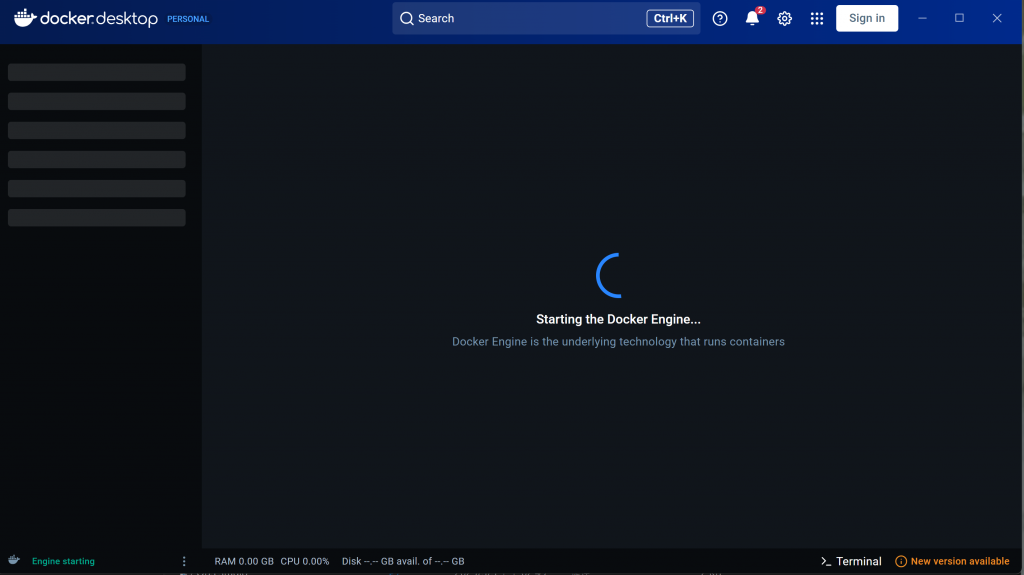Click the search magnifier icon
1024x575 pixels.
[x=407, y=18]
